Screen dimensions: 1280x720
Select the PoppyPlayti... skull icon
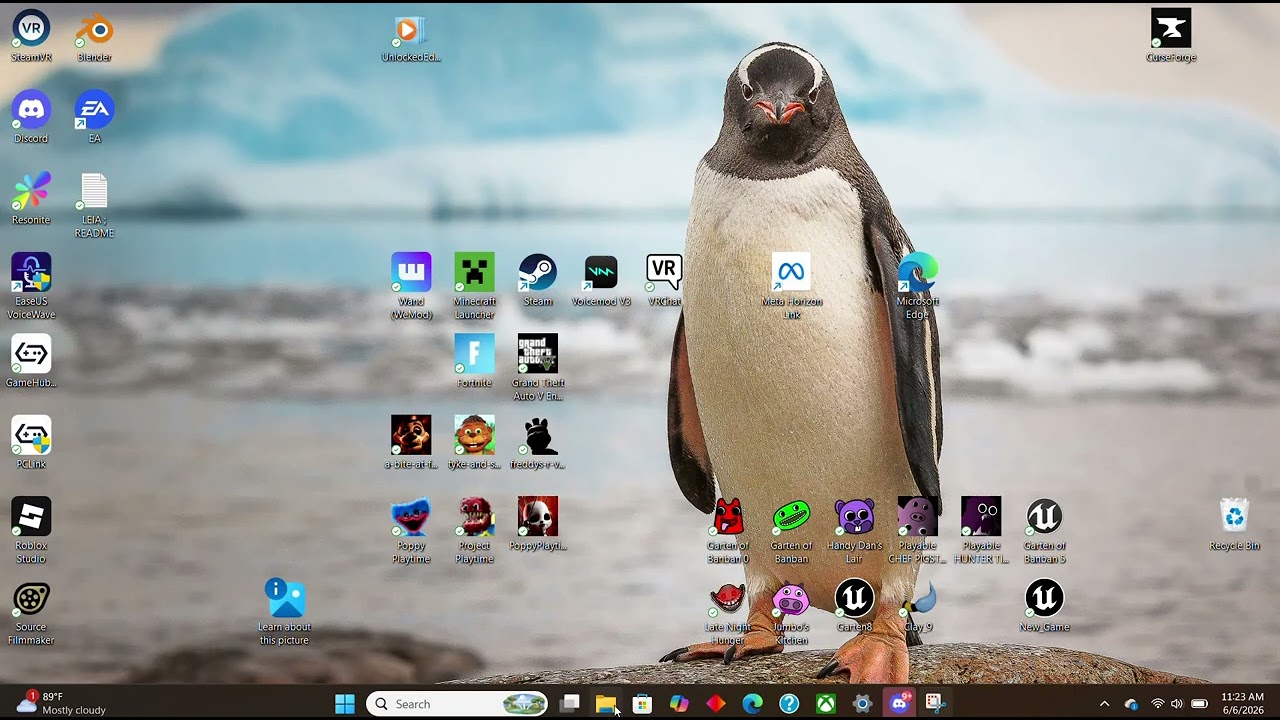click(537, 524)
